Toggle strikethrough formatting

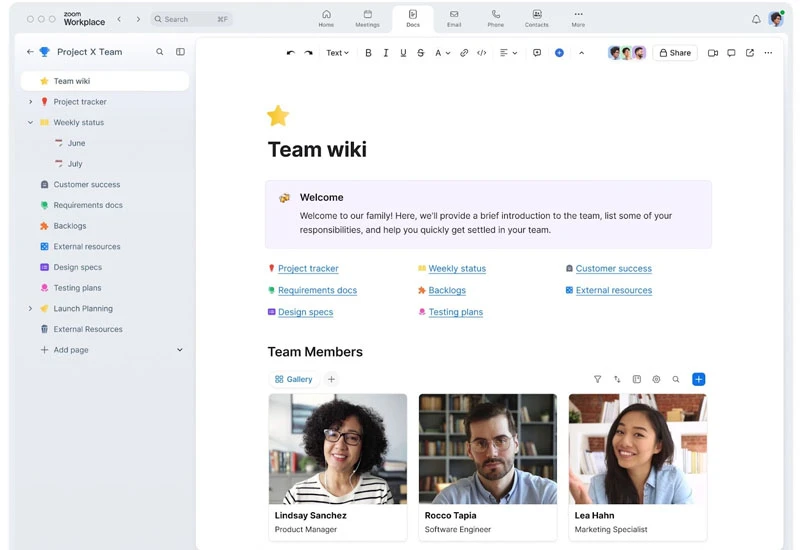[420, 53]
